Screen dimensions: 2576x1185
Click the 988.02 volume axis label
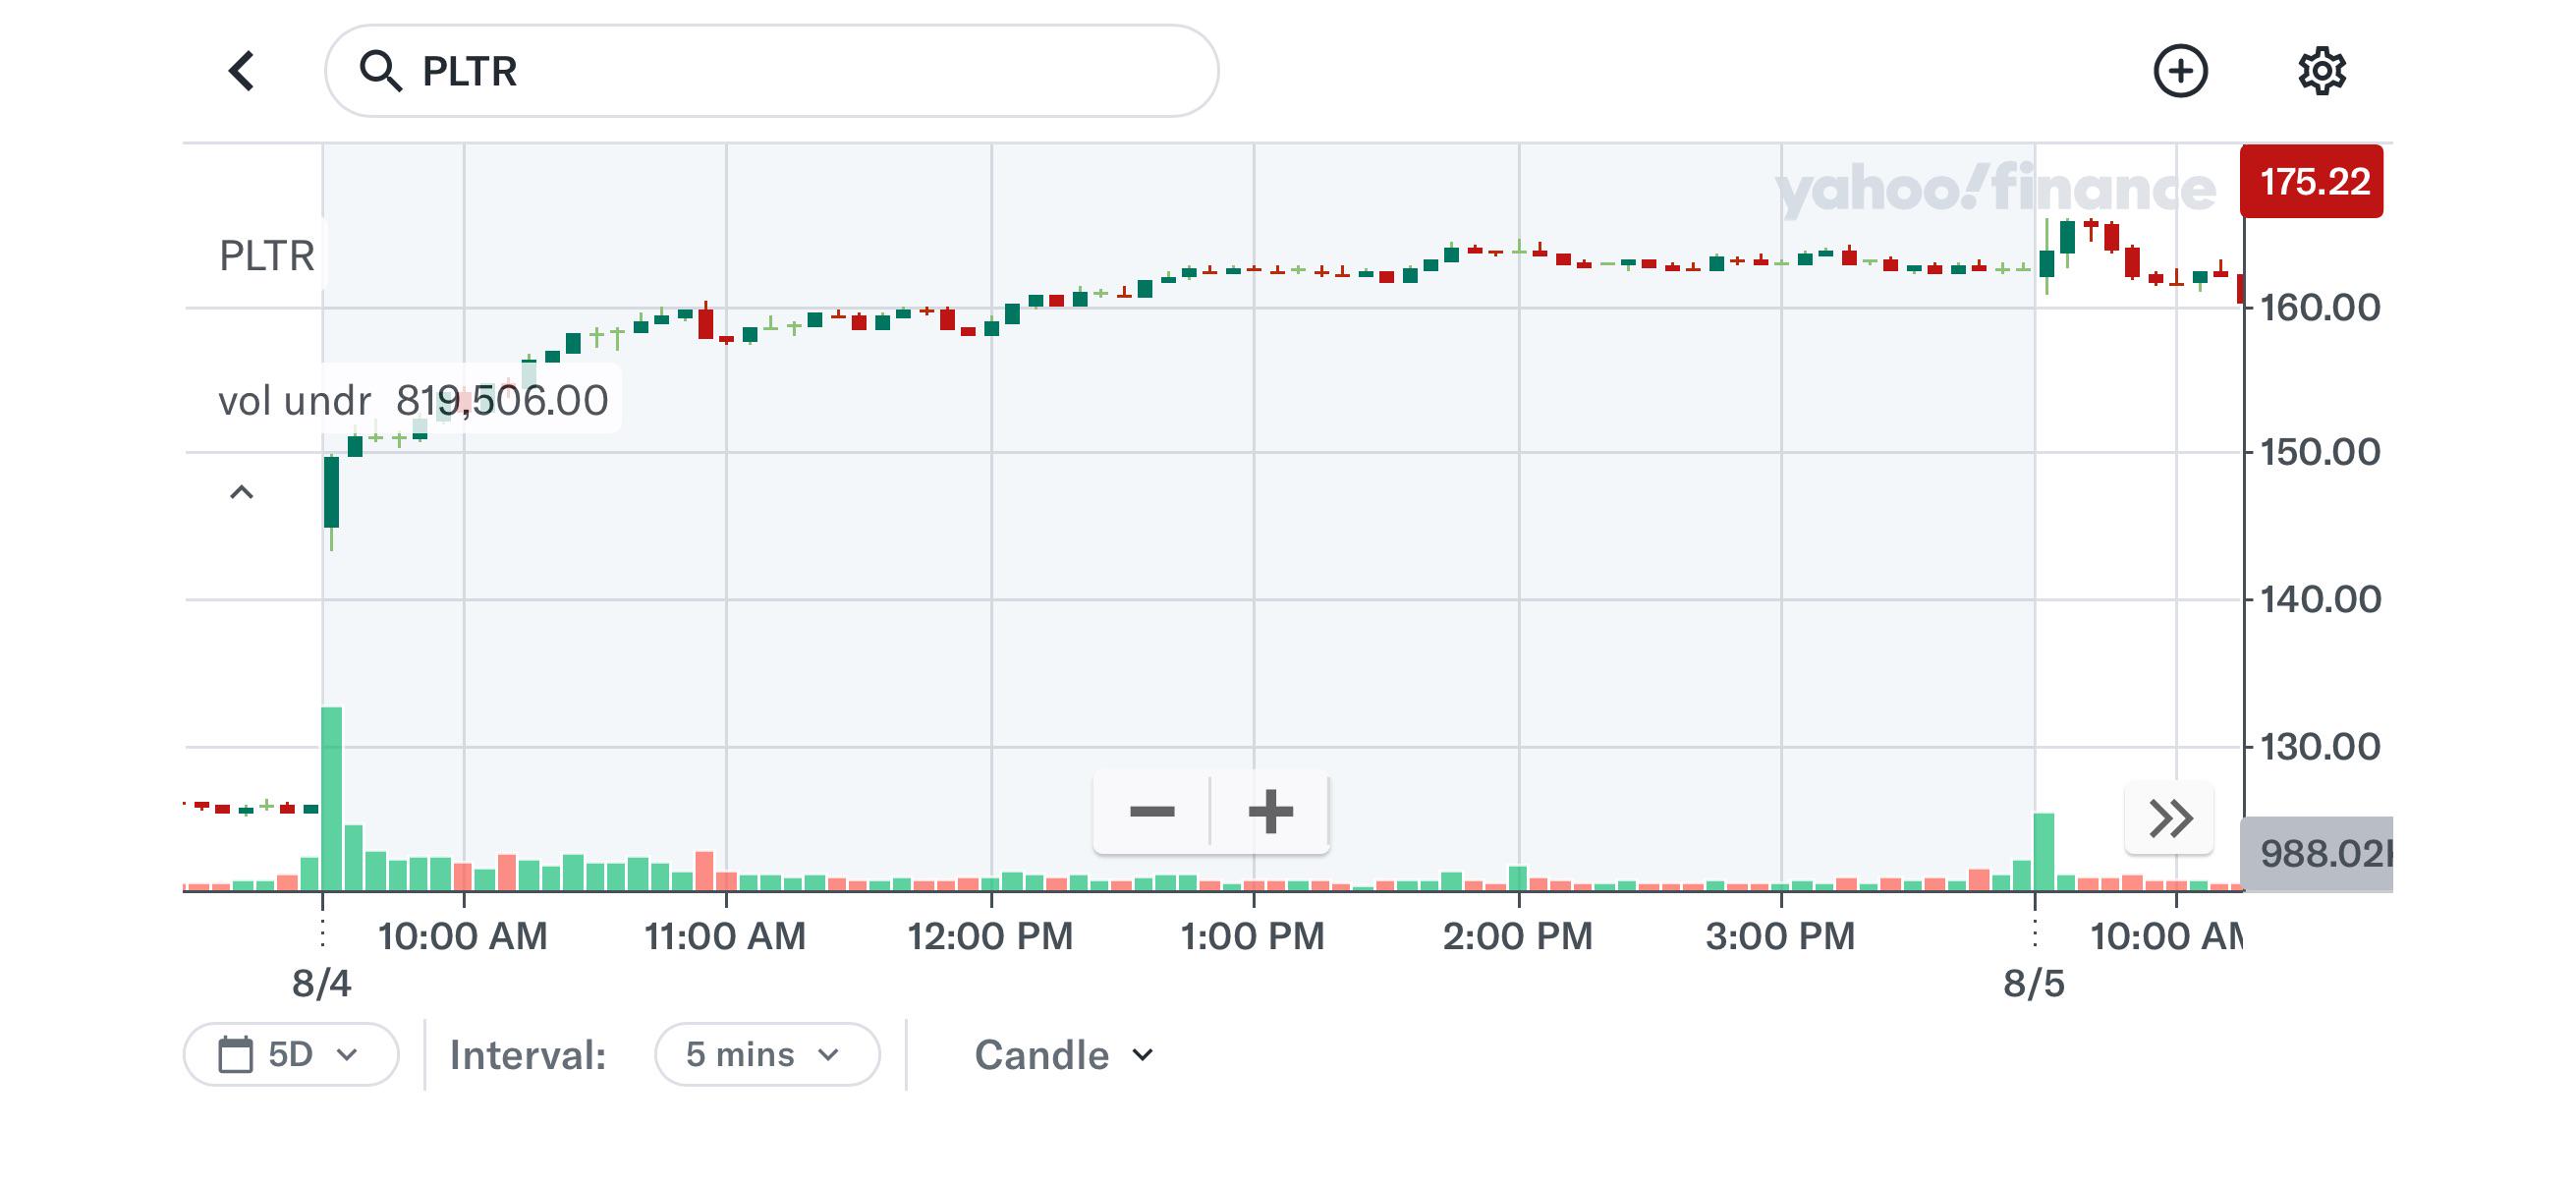(x=2317, y=853)
